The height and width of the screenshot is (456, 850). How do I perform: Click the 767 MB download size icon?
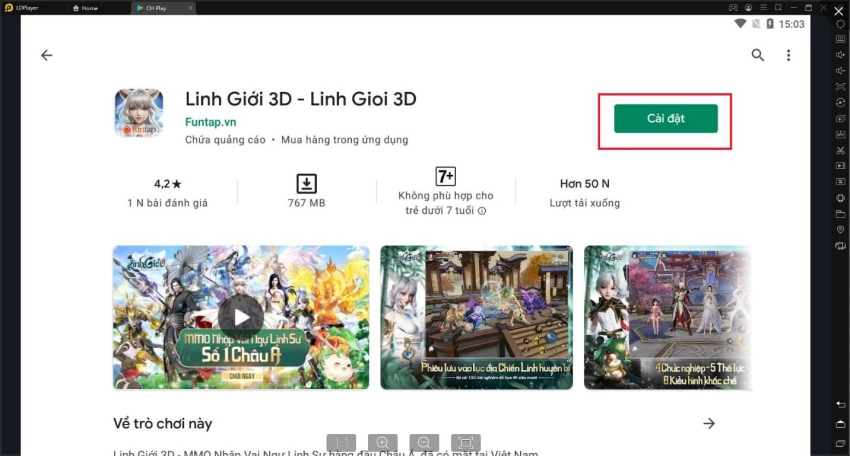coord(306,183)
